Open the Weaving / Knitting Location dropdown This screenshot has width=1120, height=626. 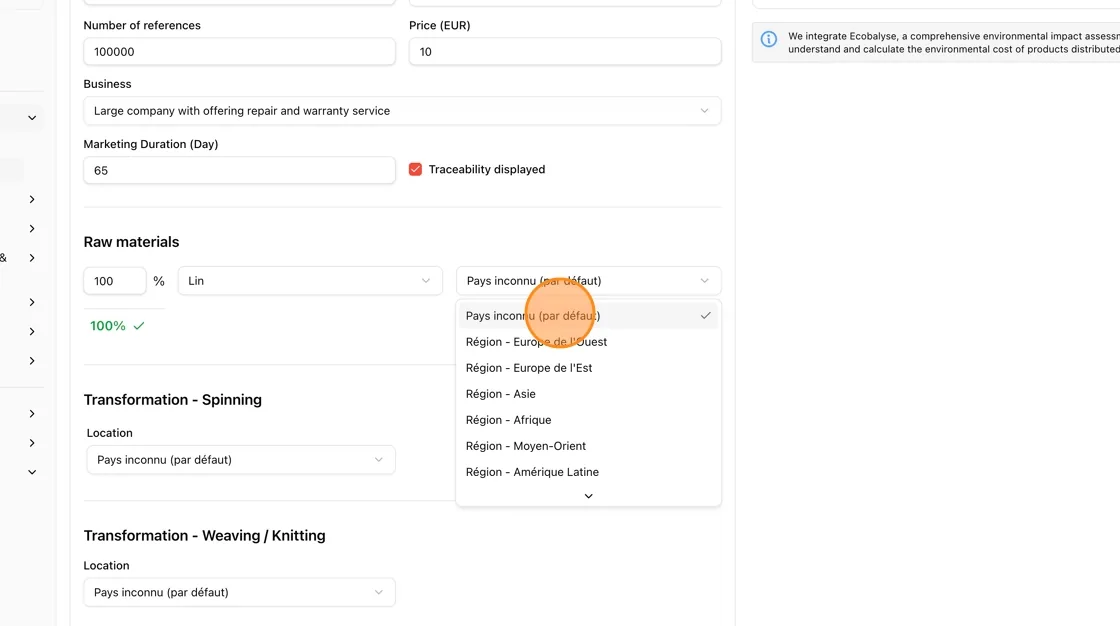click(x=239, y=592)
